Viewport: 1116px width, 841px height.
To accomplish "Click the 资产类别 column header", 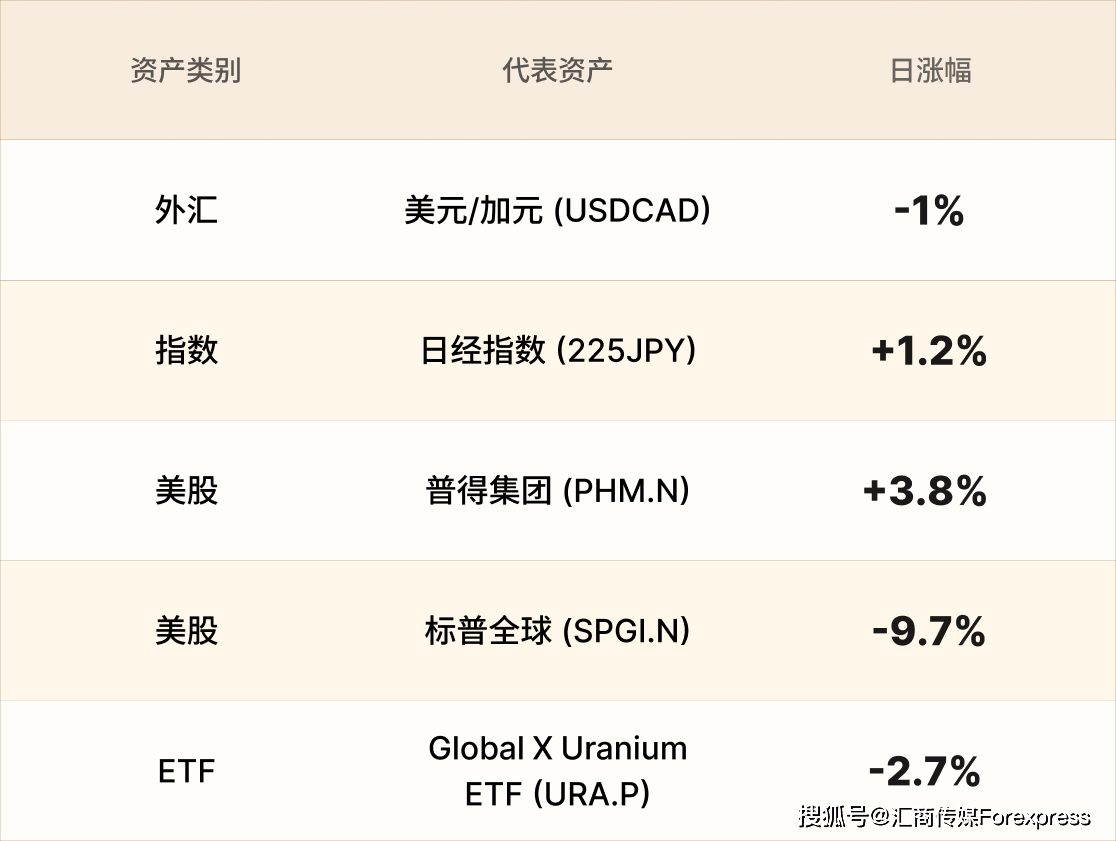I will (186, 71).
